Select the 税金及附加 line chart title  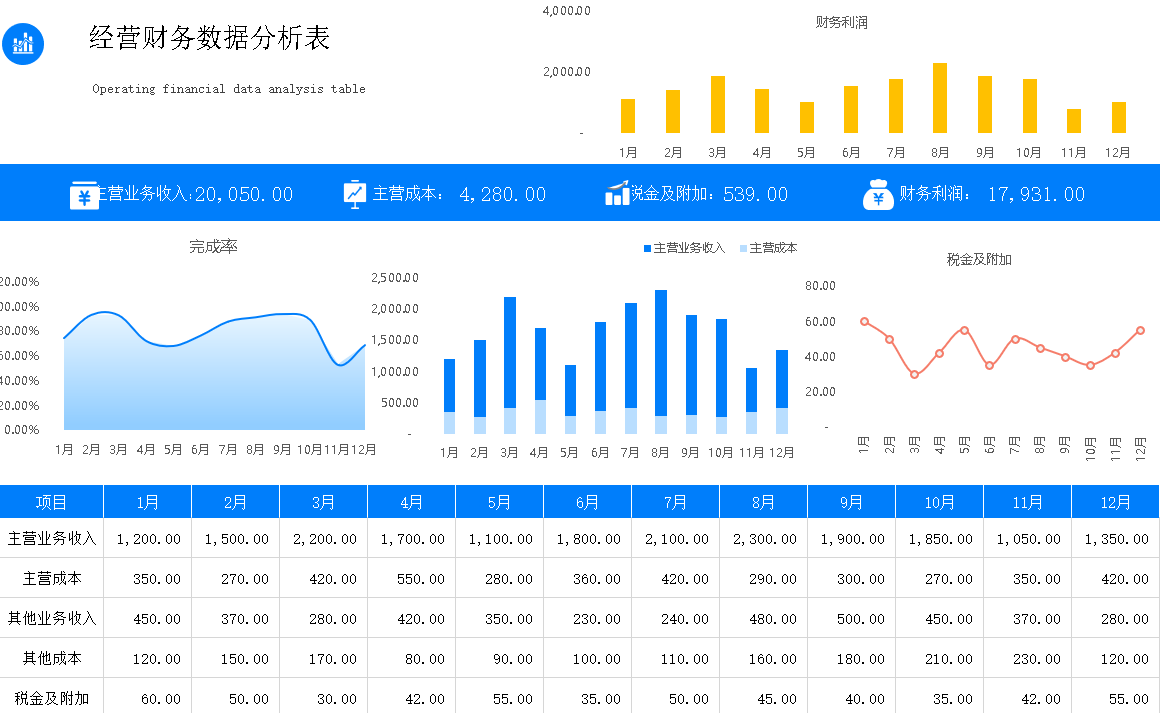[x=979, y=259]
